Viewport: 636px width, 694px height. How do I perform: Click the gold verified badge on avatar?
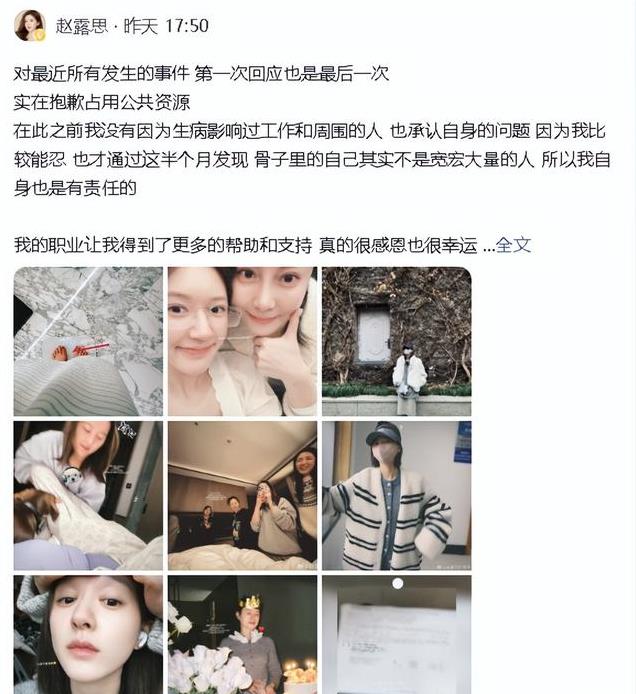[40, 35]
